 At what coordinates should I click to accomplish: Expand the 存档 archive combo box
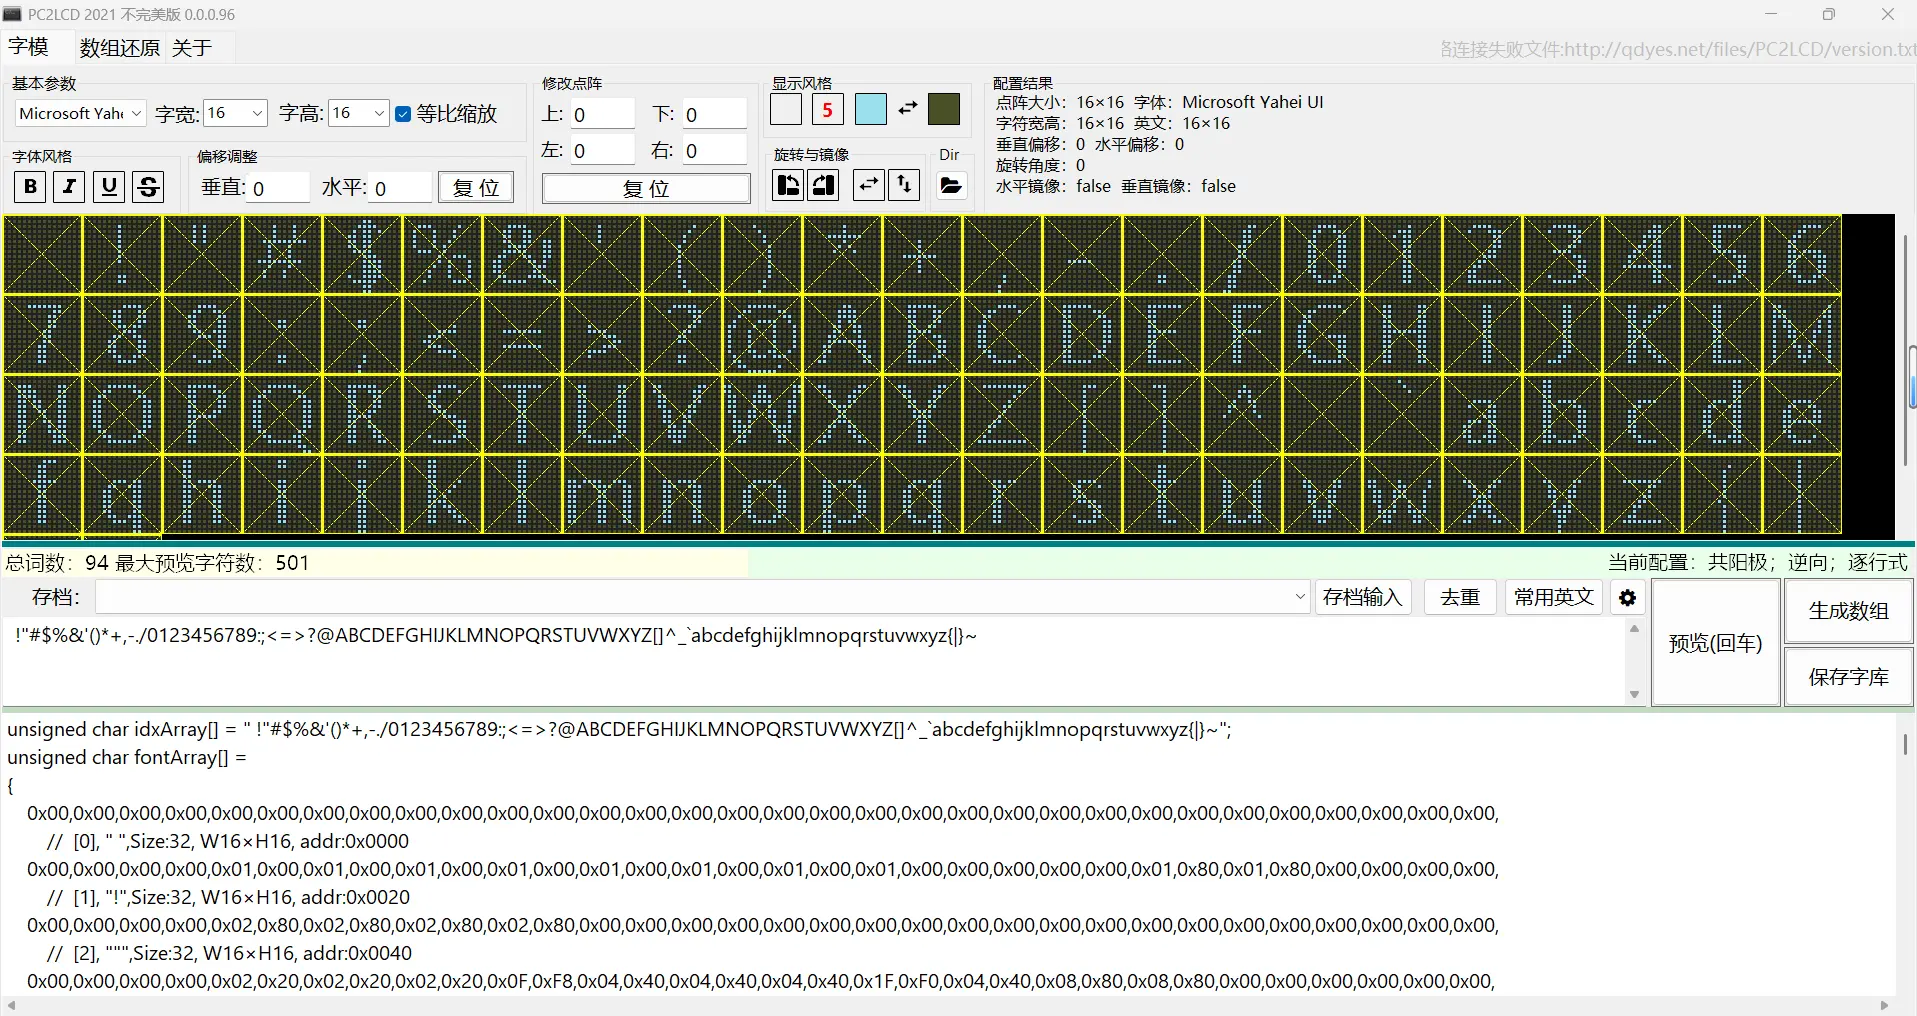[1300, 597]
